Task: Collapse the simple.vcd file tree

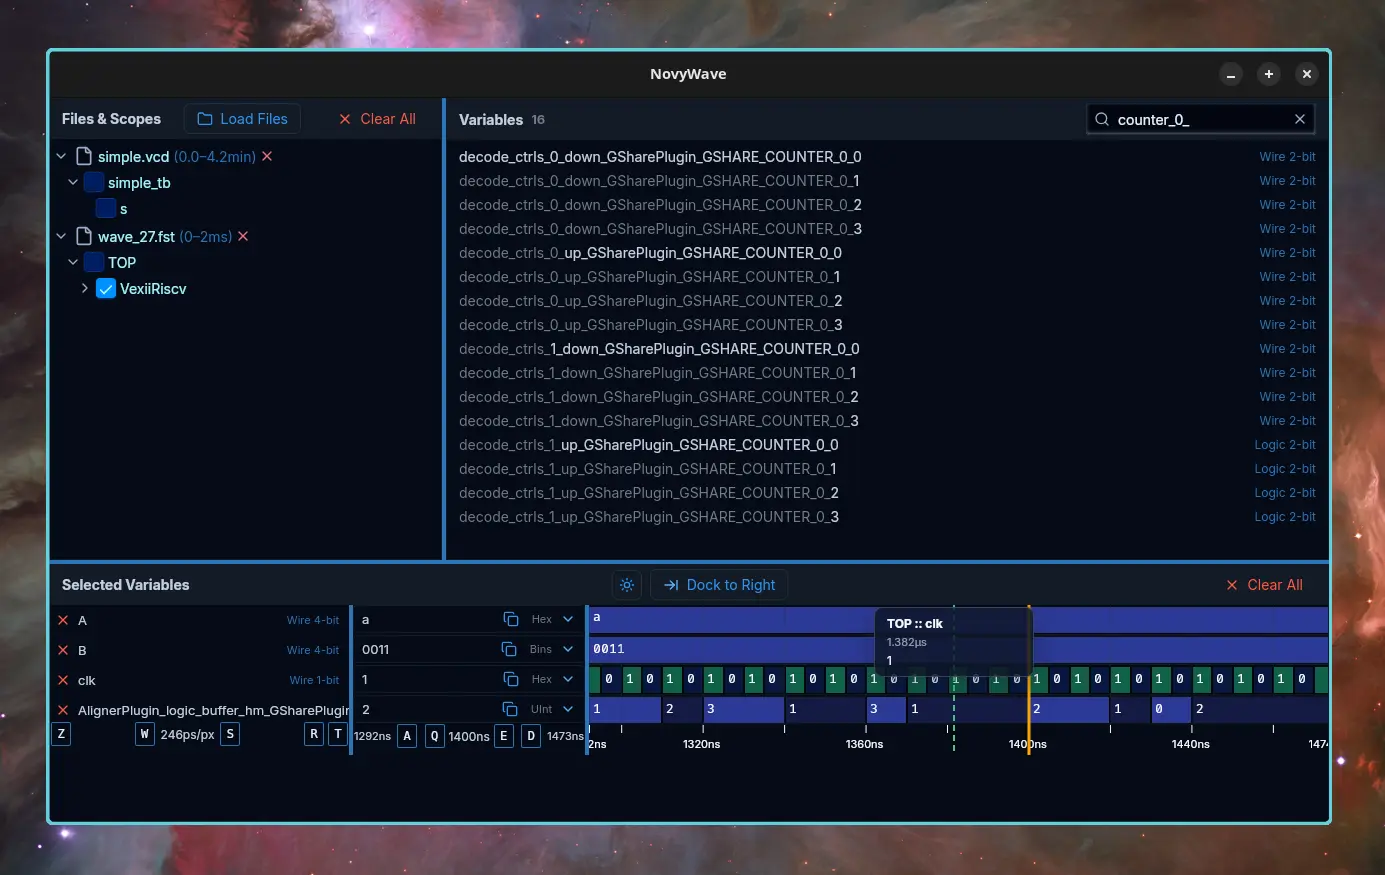Action: 61,157
